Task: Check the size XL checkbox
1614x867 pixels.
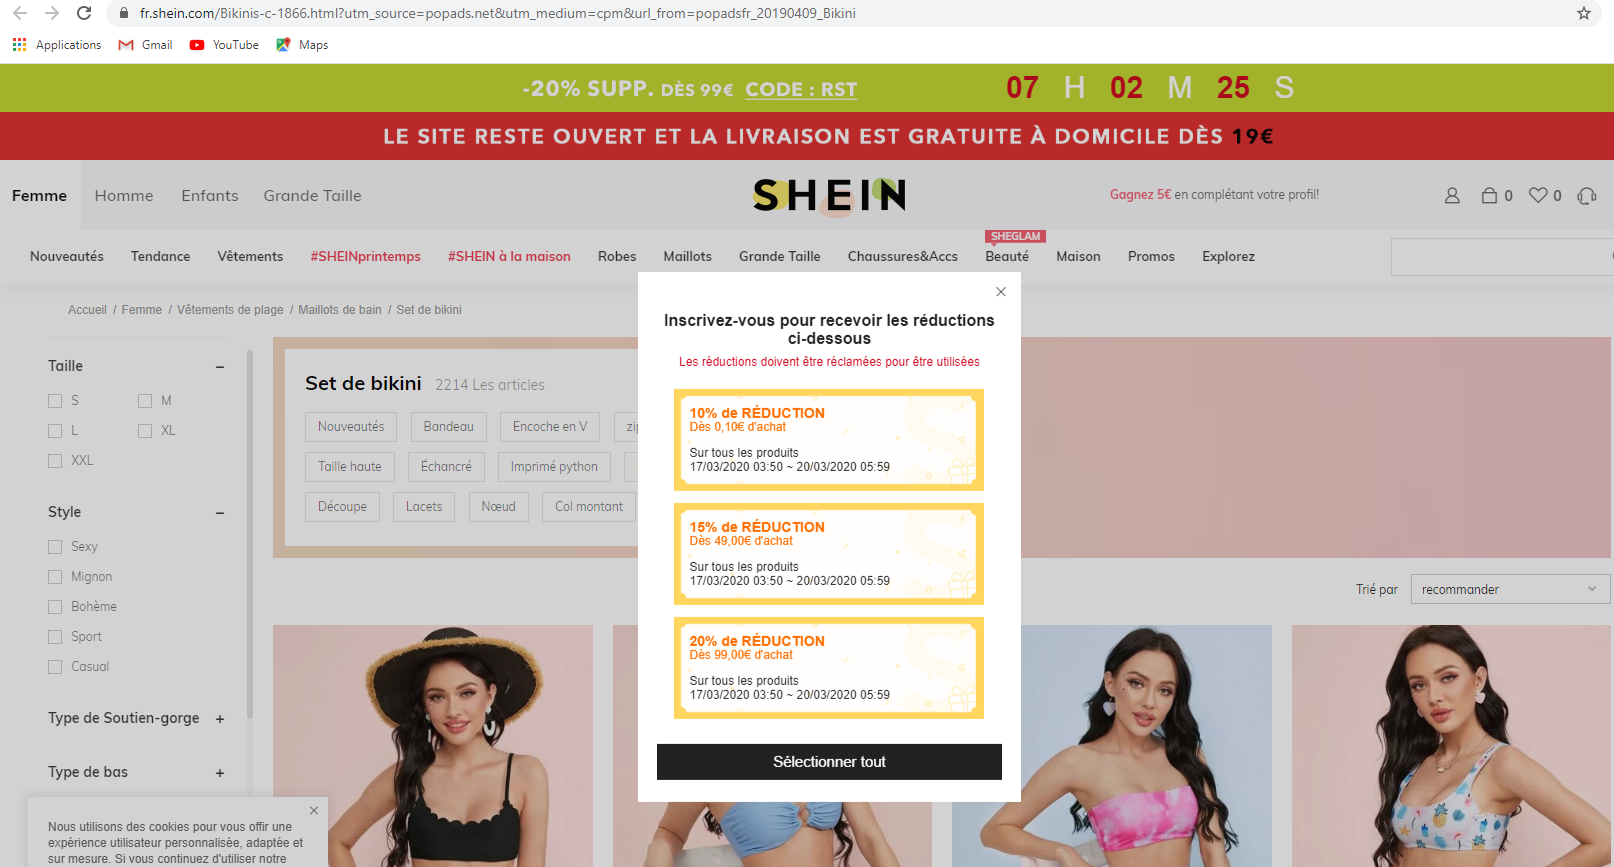Action: (x=145, y=431)
